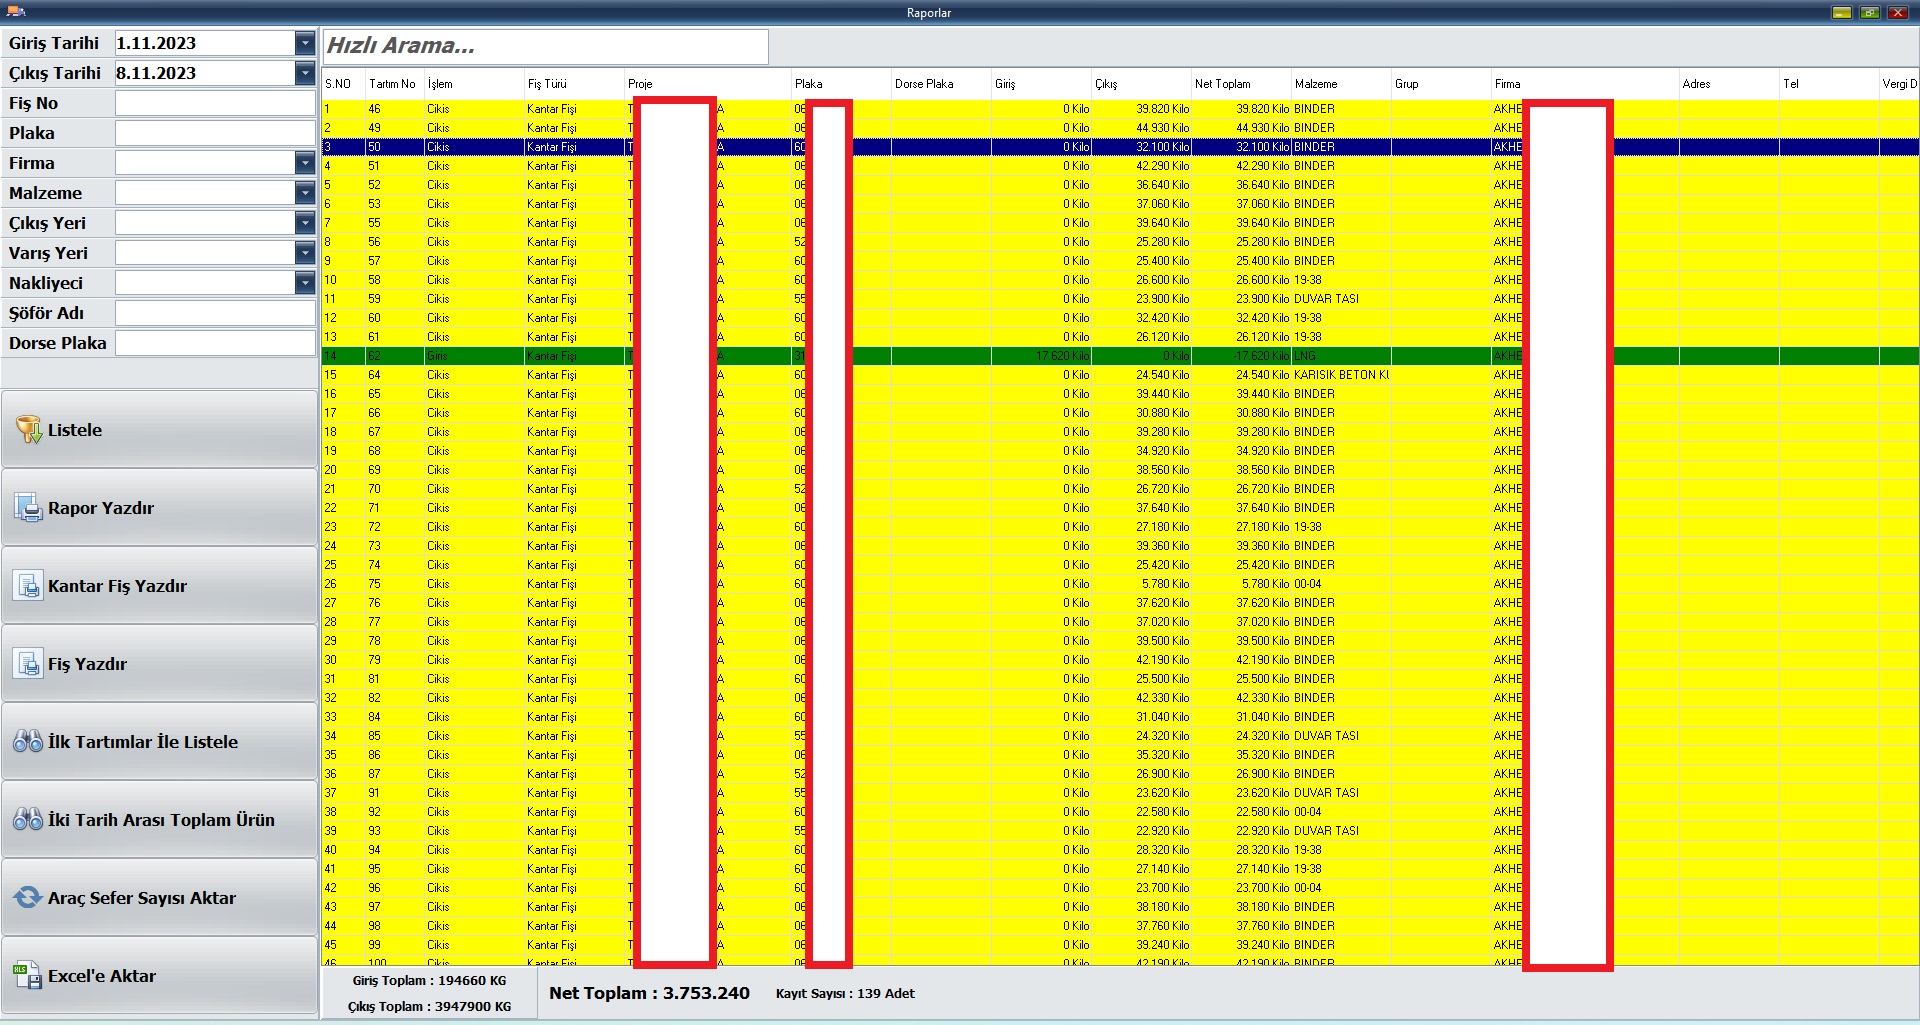Open the Giriş Tarihi date dropdown
This screenshot has width=1920, height=1025.
(305, 43)
